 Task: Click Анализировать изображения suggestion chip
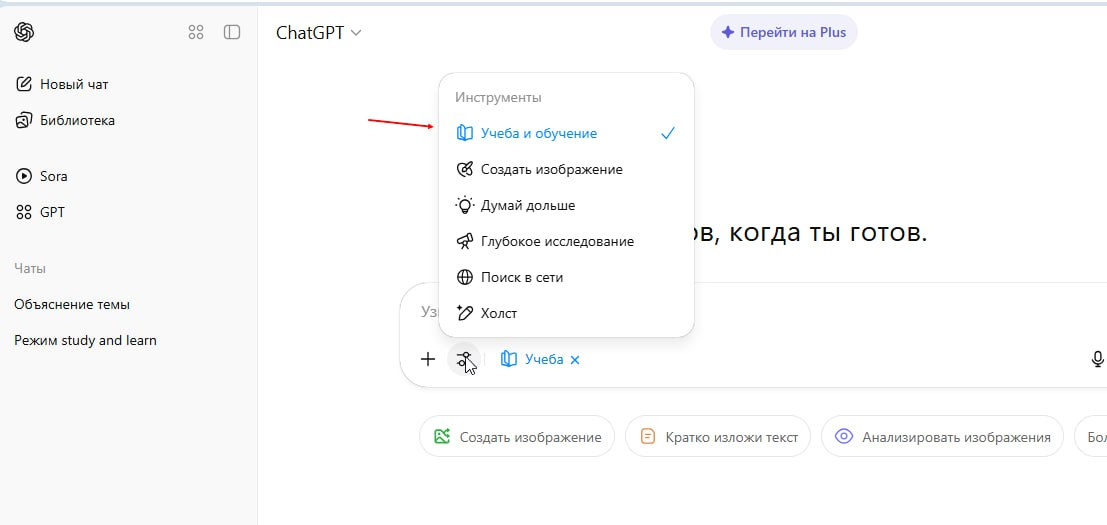[943, 437]
